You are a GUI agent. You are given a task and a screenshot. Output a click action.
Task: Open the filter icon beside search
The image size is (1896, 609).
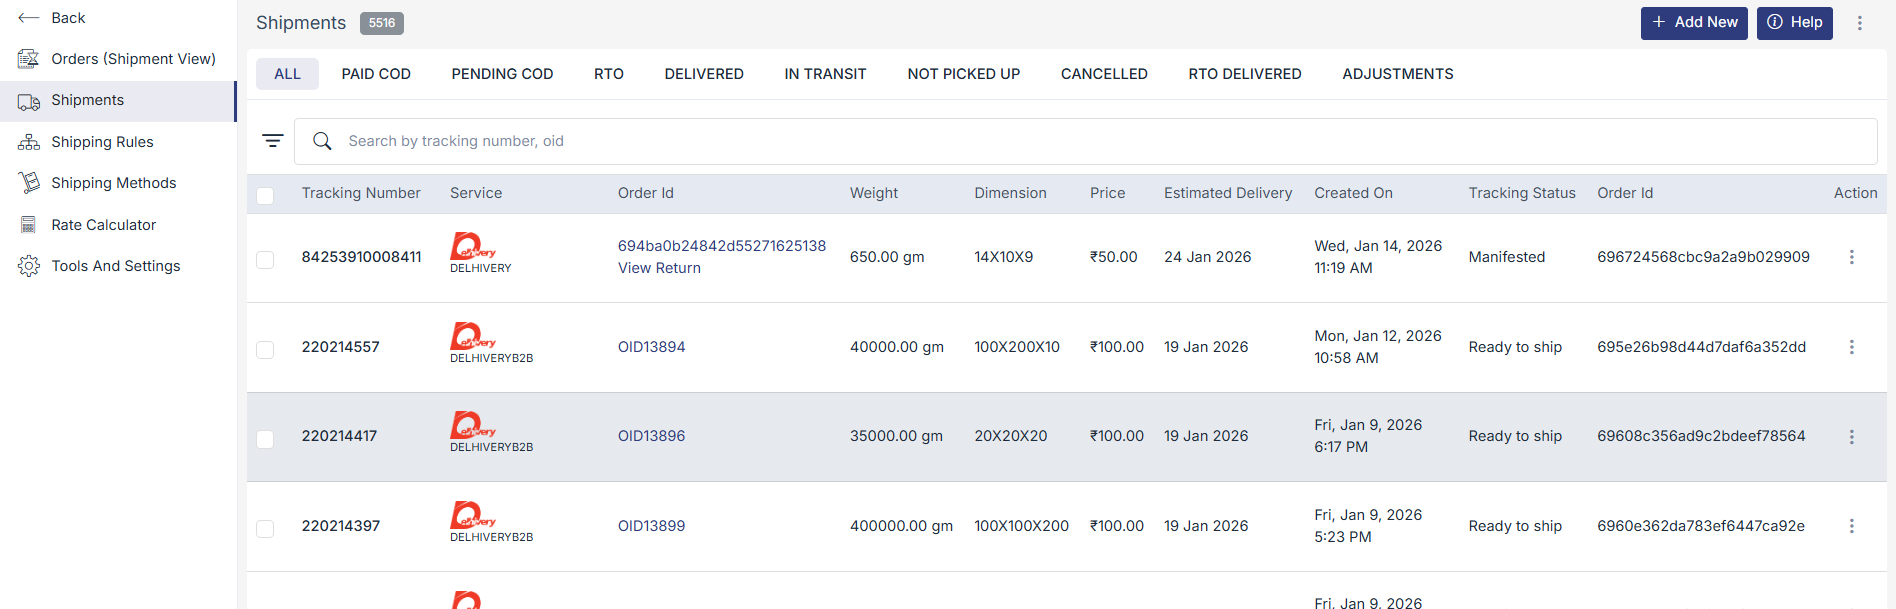point(272,141)
